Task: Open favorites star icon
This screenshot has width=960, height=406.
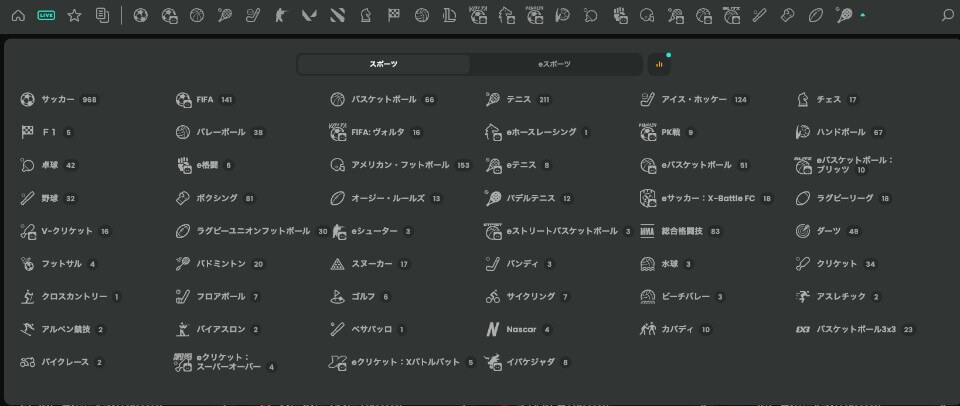Action: (x=74, y=15)
